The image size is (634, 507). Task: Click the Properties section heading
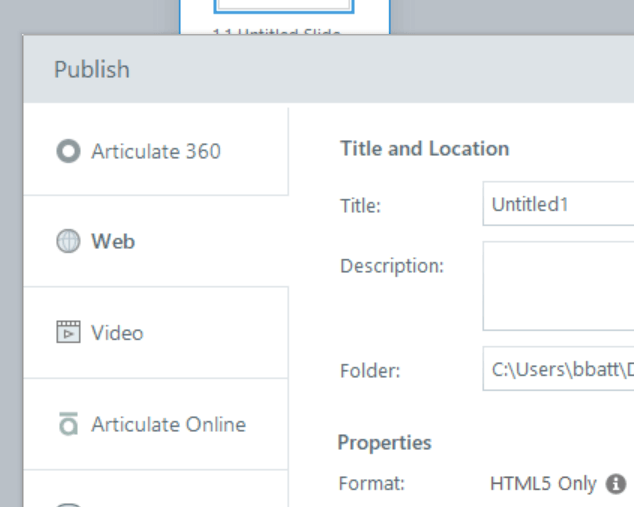[385, 442]
